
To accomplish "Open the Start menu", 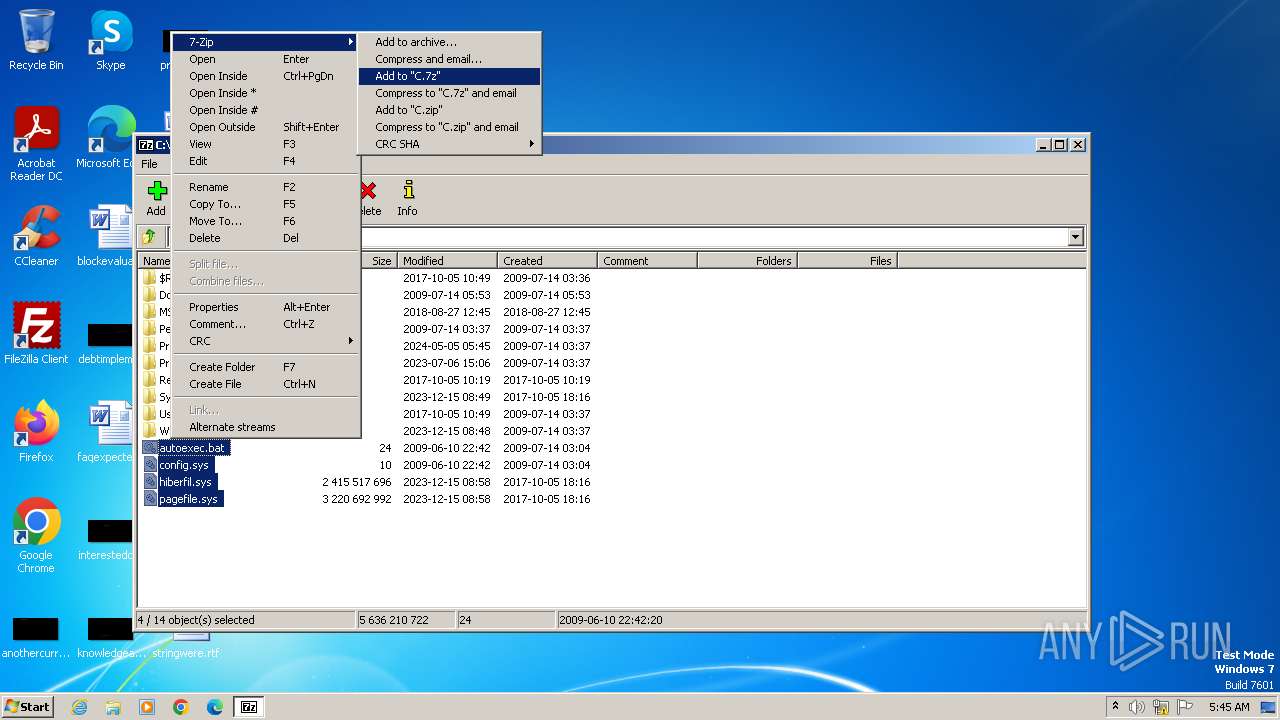I will coord(28,707).
